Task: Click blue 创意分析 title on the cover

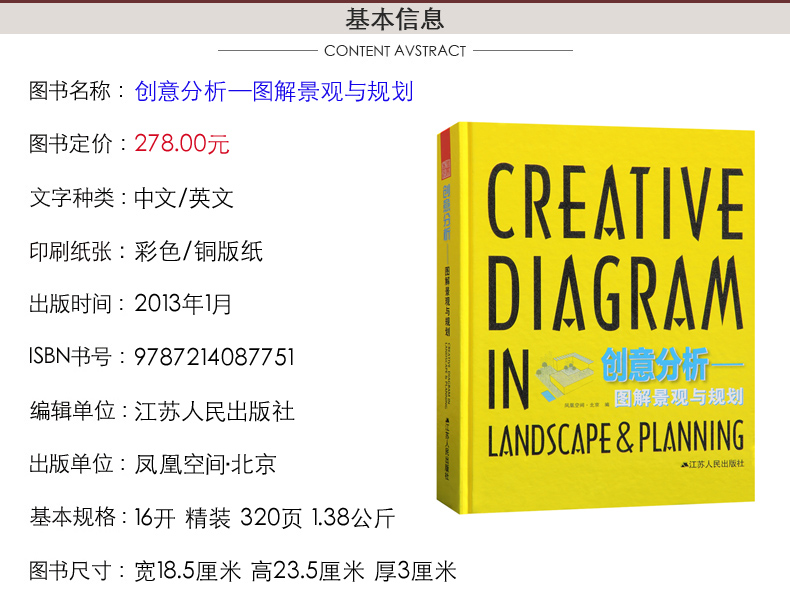Action: tap(655, 364)
